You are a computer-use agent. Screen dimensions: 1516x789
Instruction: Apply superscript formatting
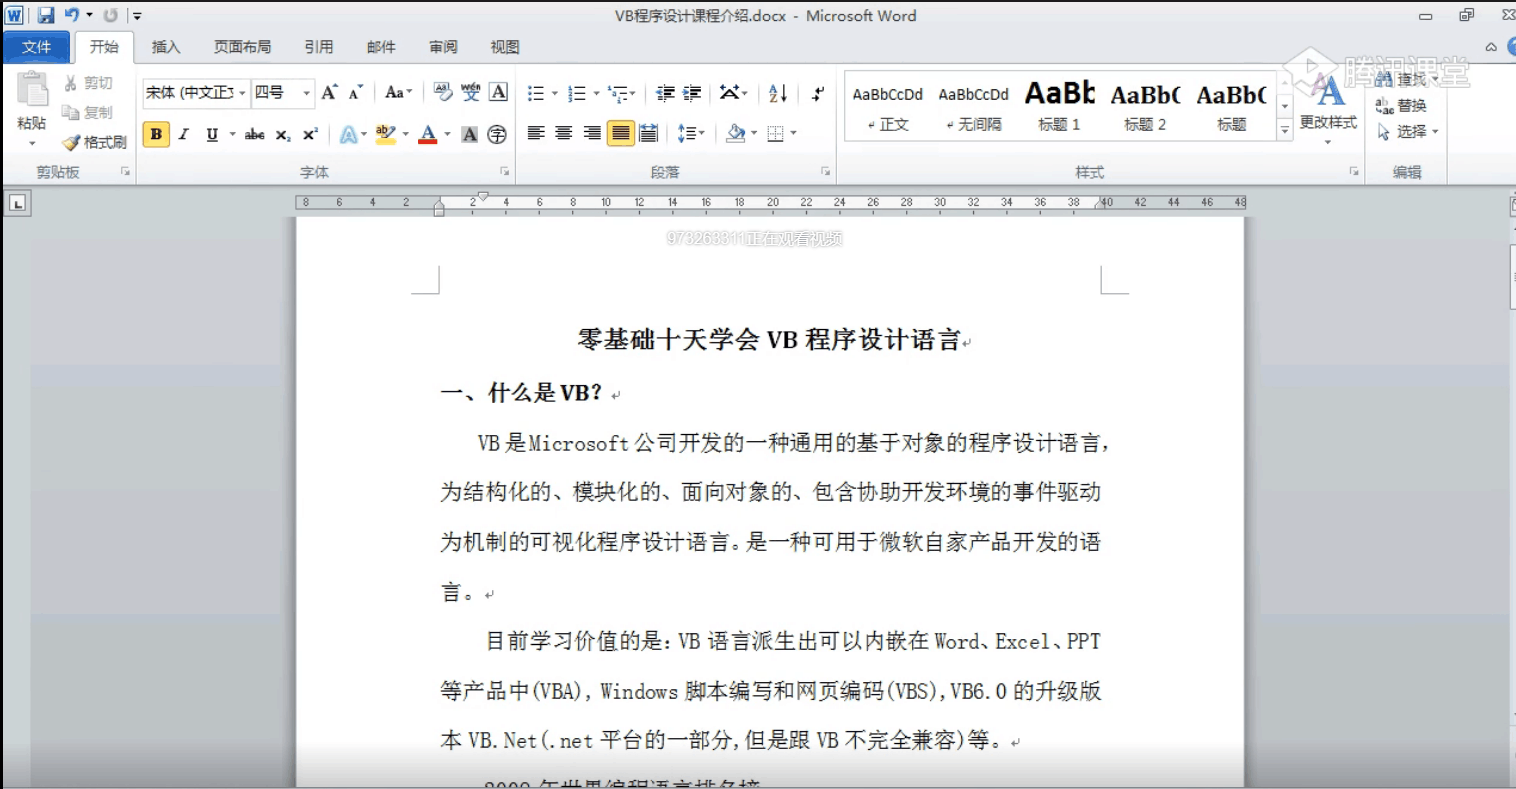point(310,134)
